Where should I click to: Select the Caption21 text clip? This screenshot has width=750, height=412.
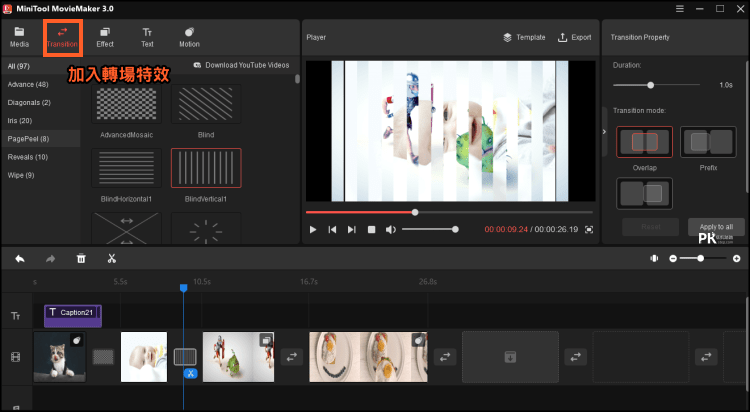tap(73, 316)
